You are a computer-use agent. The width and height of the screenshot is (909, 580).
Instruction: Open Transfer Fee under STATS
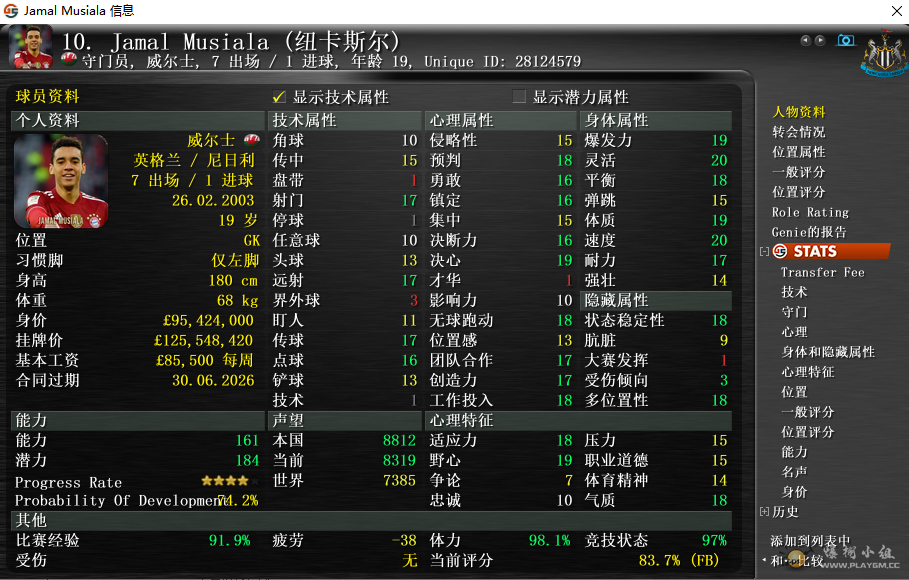pyautogui.click(x=822, y=272)
